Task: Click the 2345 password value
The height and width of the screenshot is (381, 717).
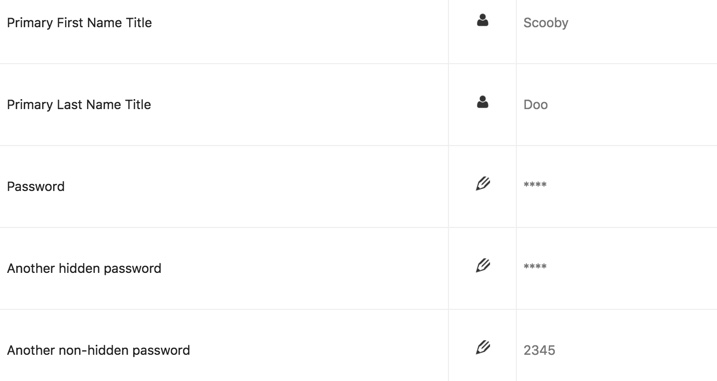Action: click(x=539, y=350)
